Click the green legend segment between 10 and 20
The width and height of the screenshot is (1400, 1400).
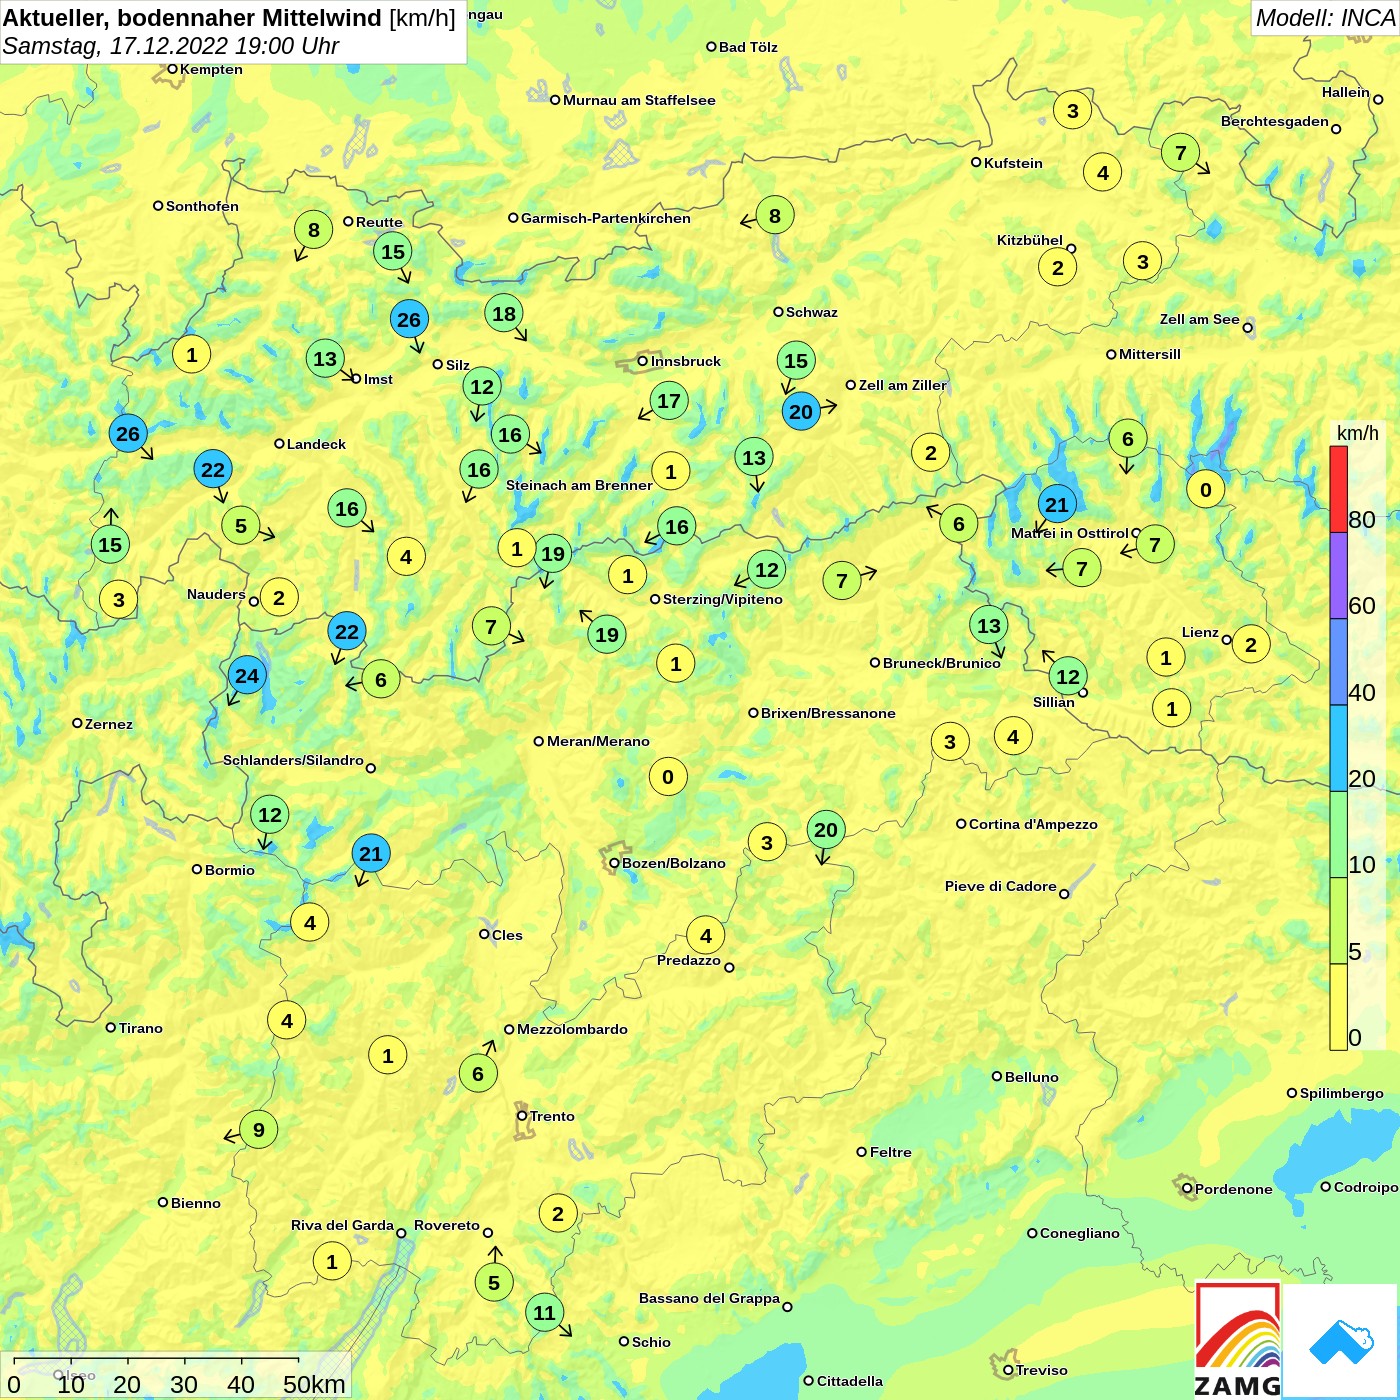(1339, 834)
